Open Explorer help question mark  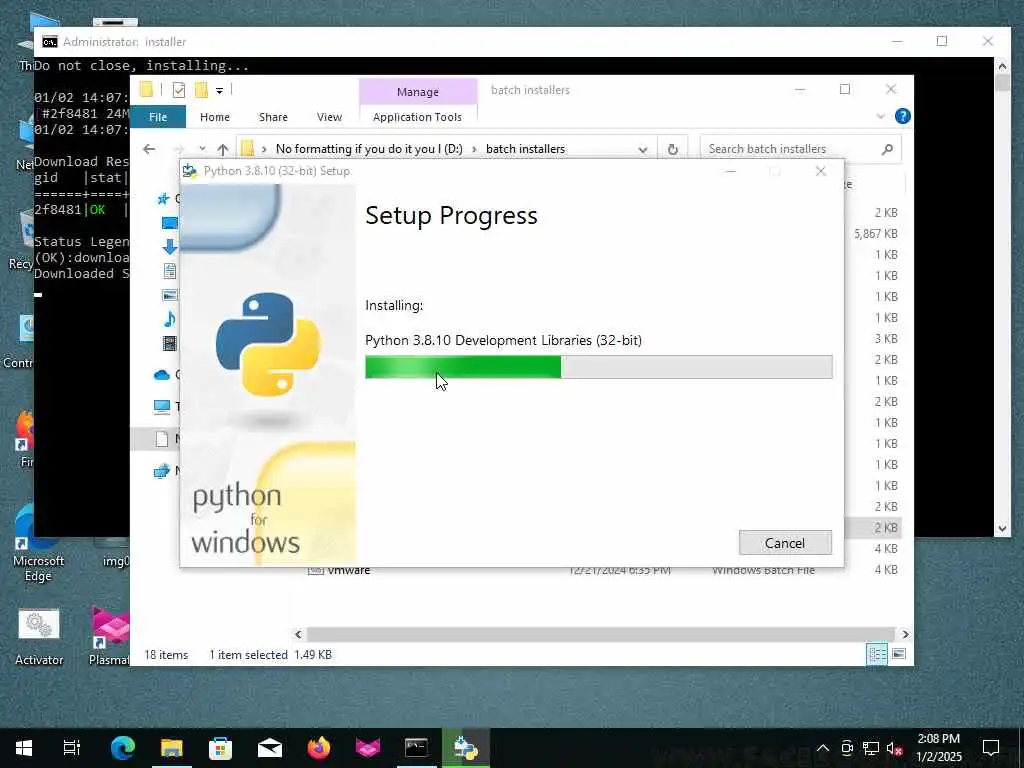[x=903, y=116]
